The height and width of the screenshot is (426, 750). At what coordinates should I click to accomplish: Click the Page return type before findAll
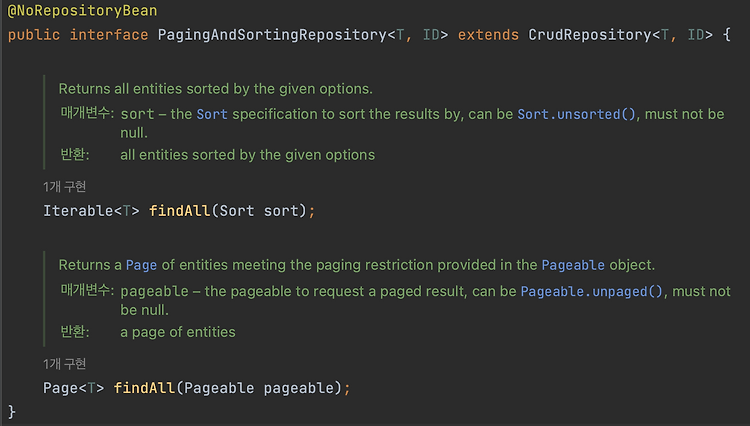[60, 388]
